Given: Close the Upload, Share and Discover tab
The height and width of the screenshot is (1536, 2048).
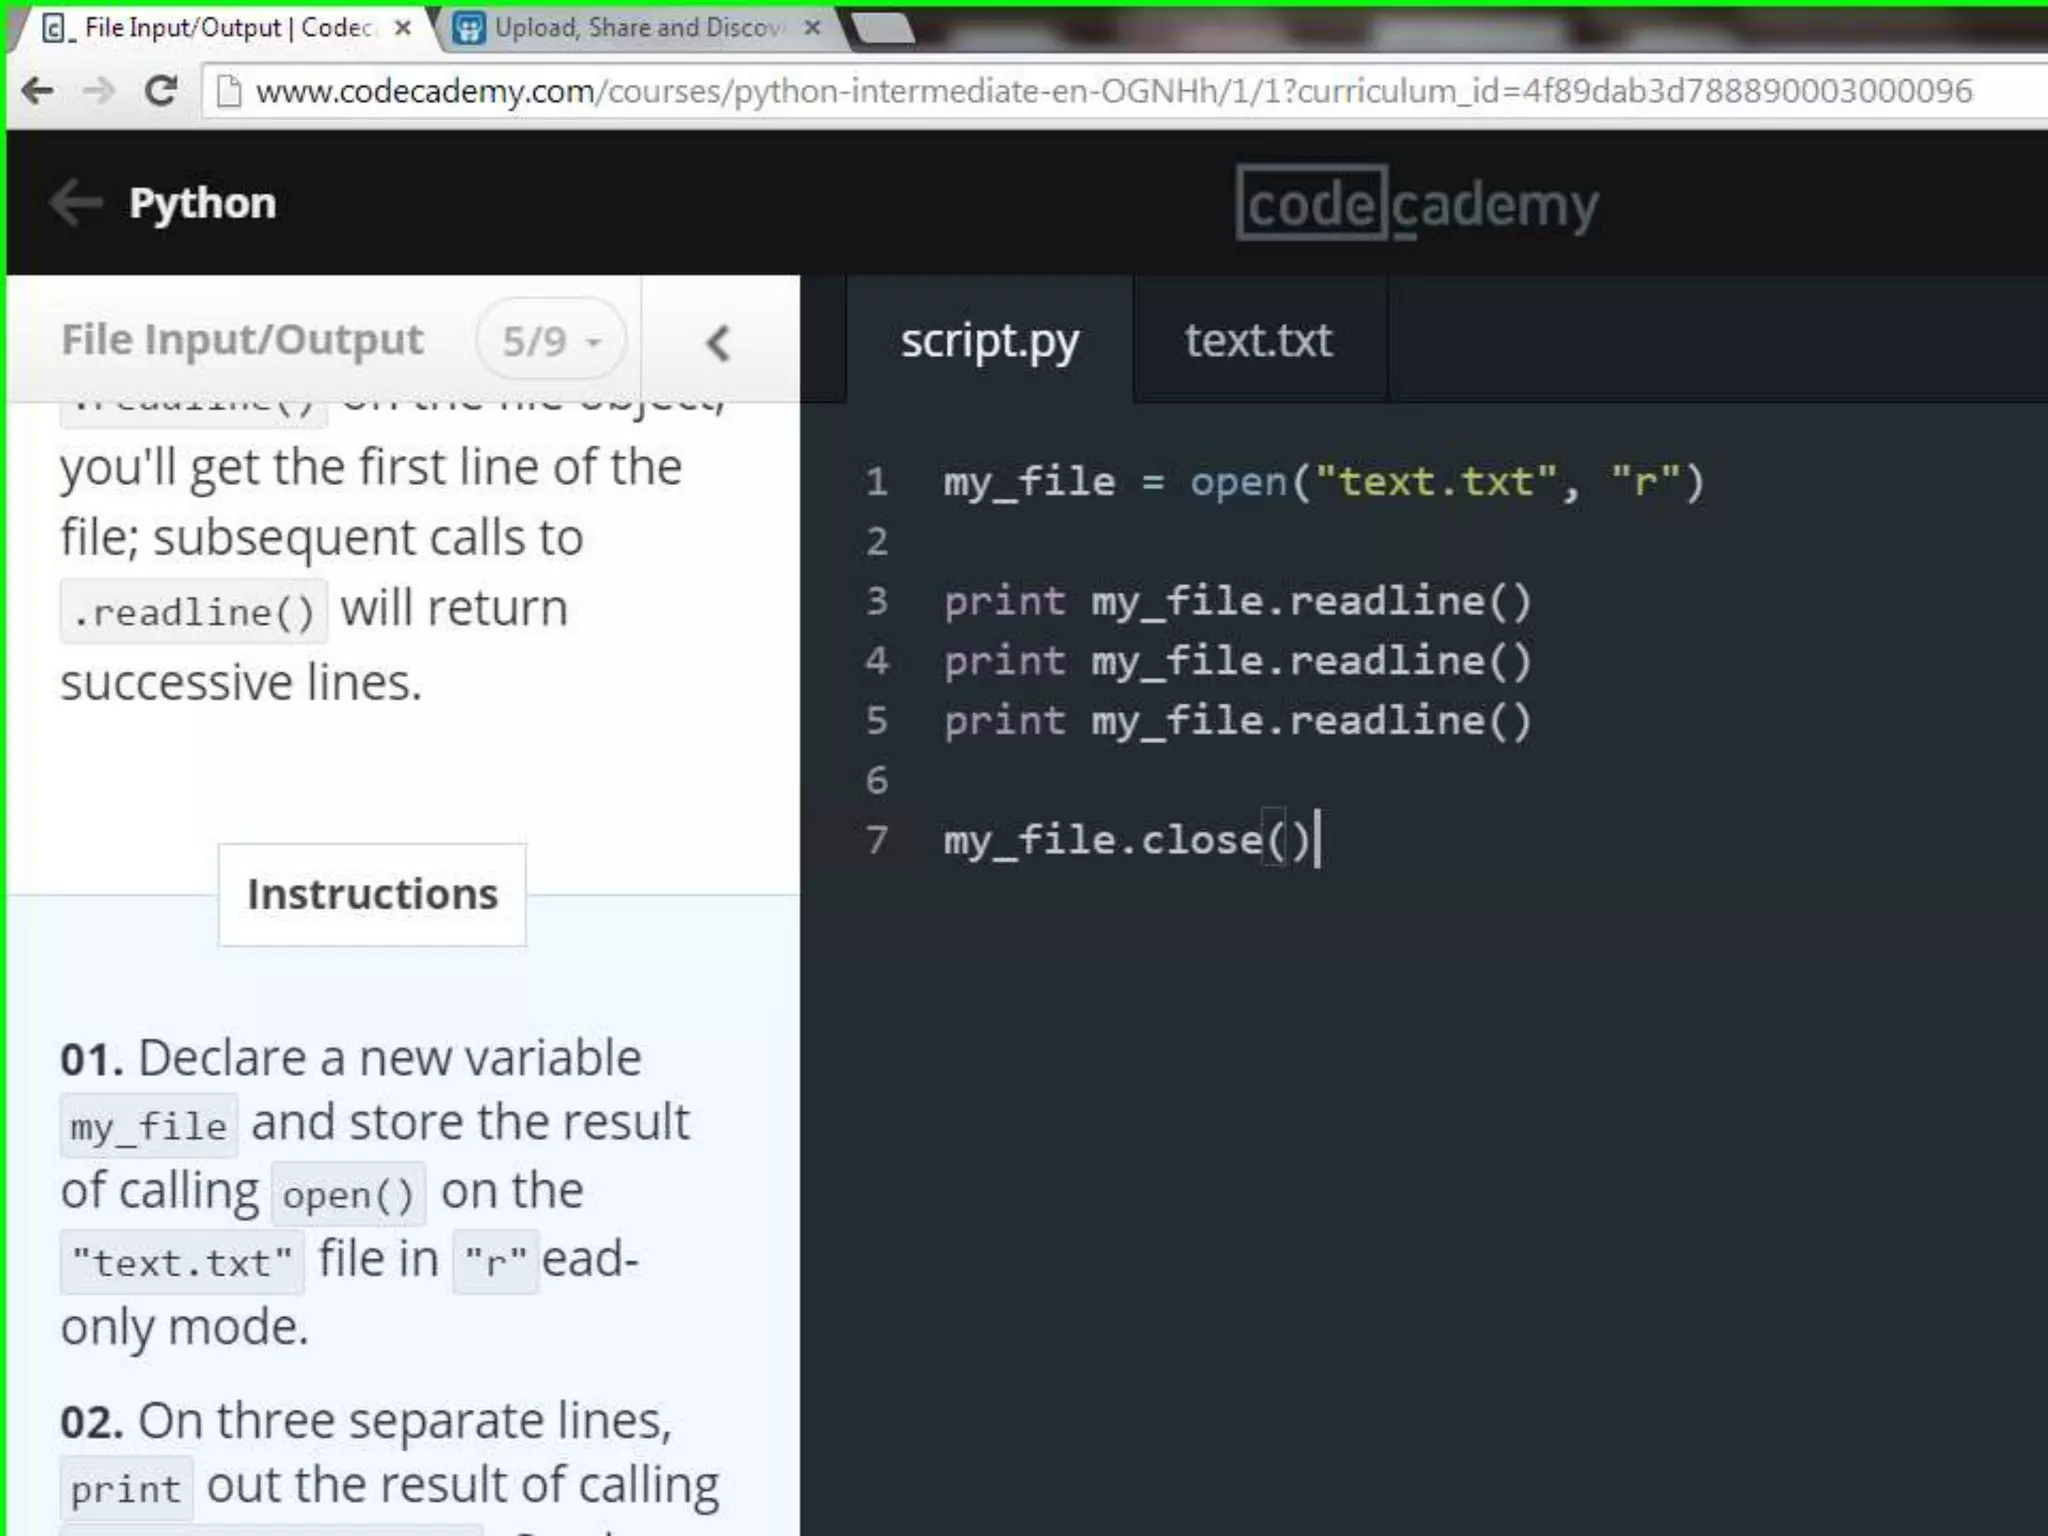Looking at the screenshot, I should coord(812,28).
